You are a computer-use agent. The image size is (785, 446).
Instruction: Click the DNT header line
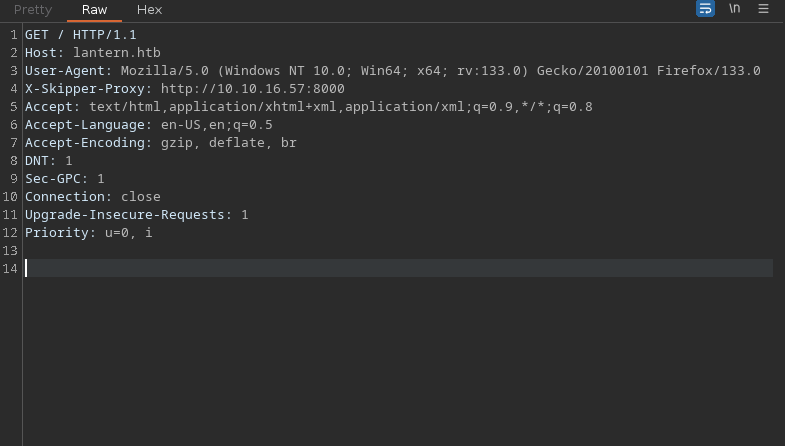tap(49, 161)
